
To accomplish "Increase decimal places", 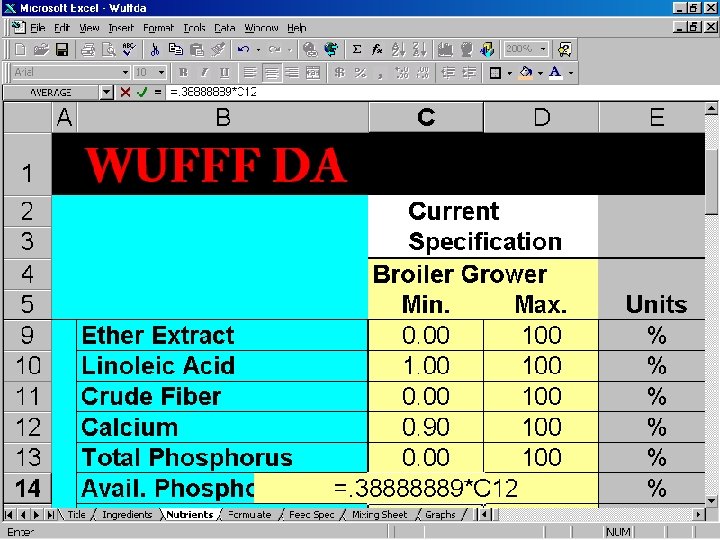I will pos(402,73).
